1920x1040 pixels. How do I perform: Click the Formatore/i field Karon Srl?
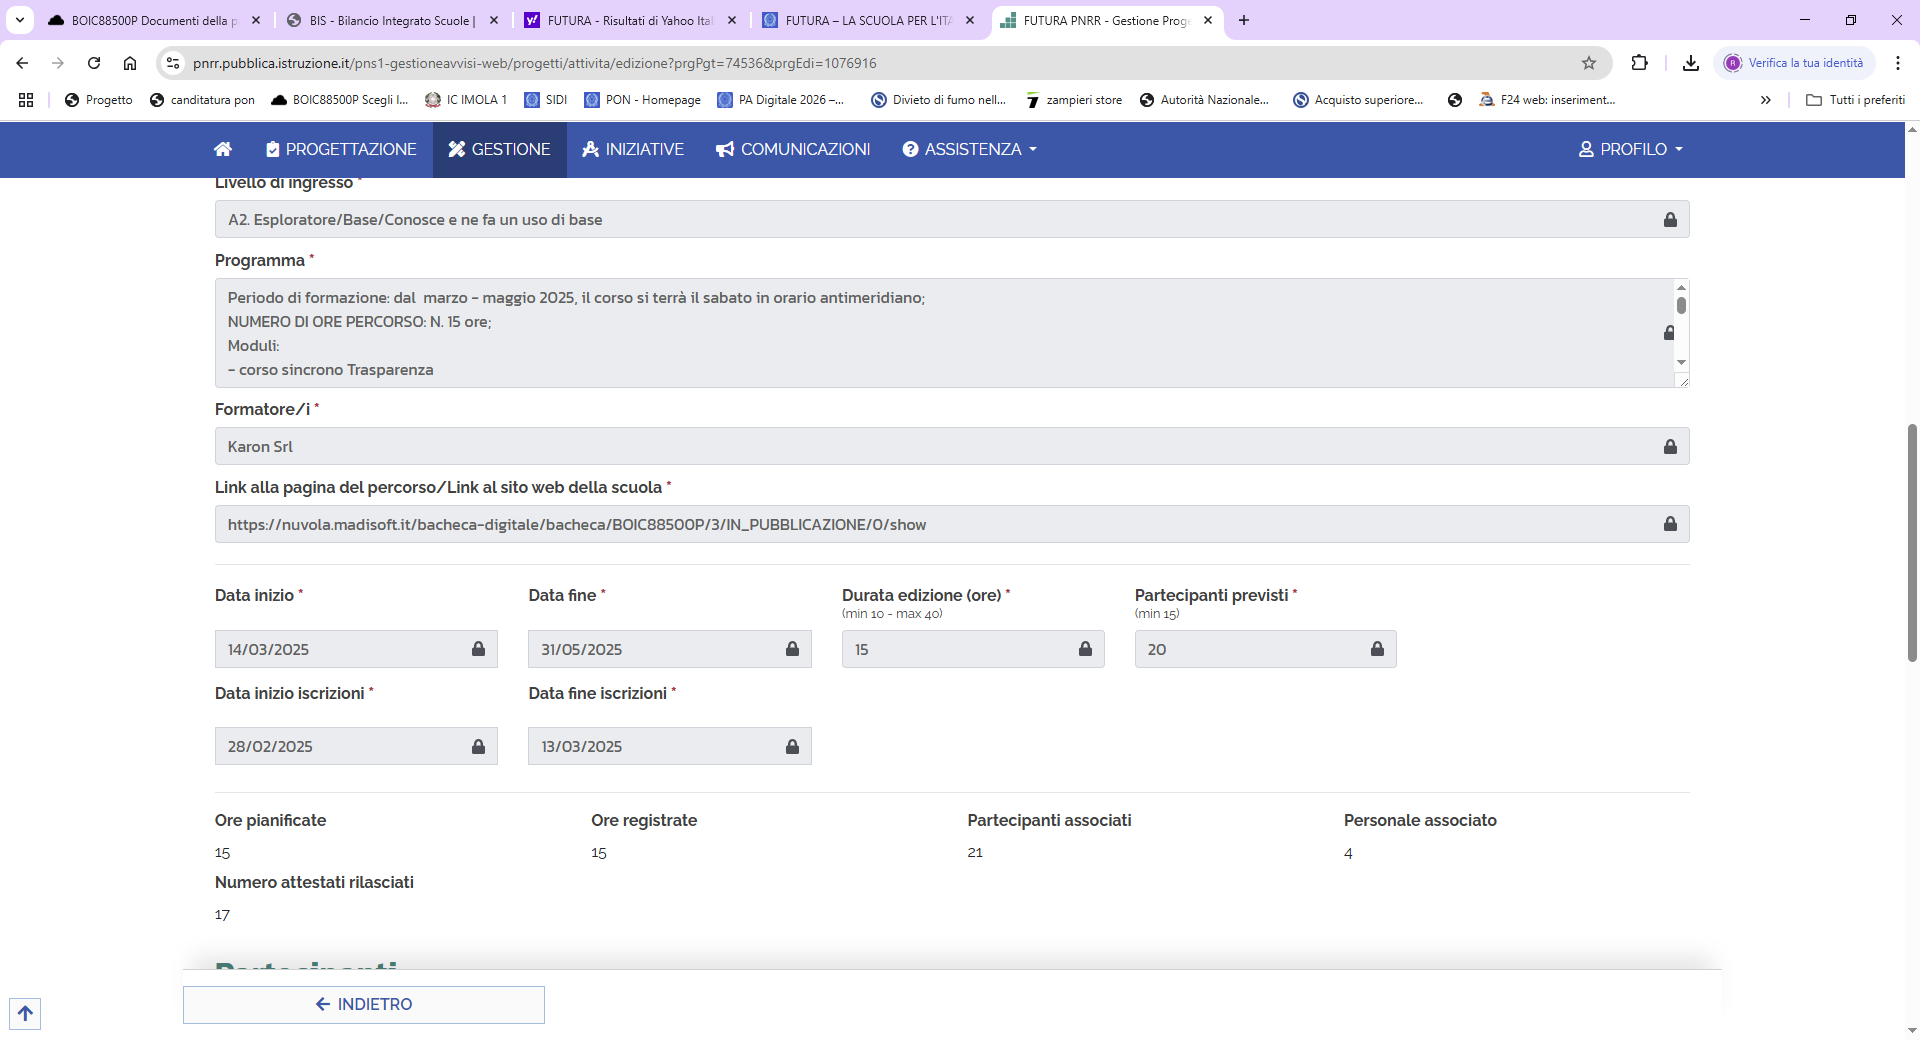click(952, 446)
